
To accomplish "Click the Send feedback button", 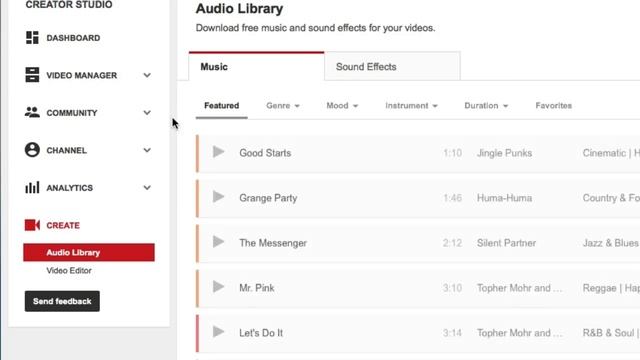I will [x=62, y=301].
